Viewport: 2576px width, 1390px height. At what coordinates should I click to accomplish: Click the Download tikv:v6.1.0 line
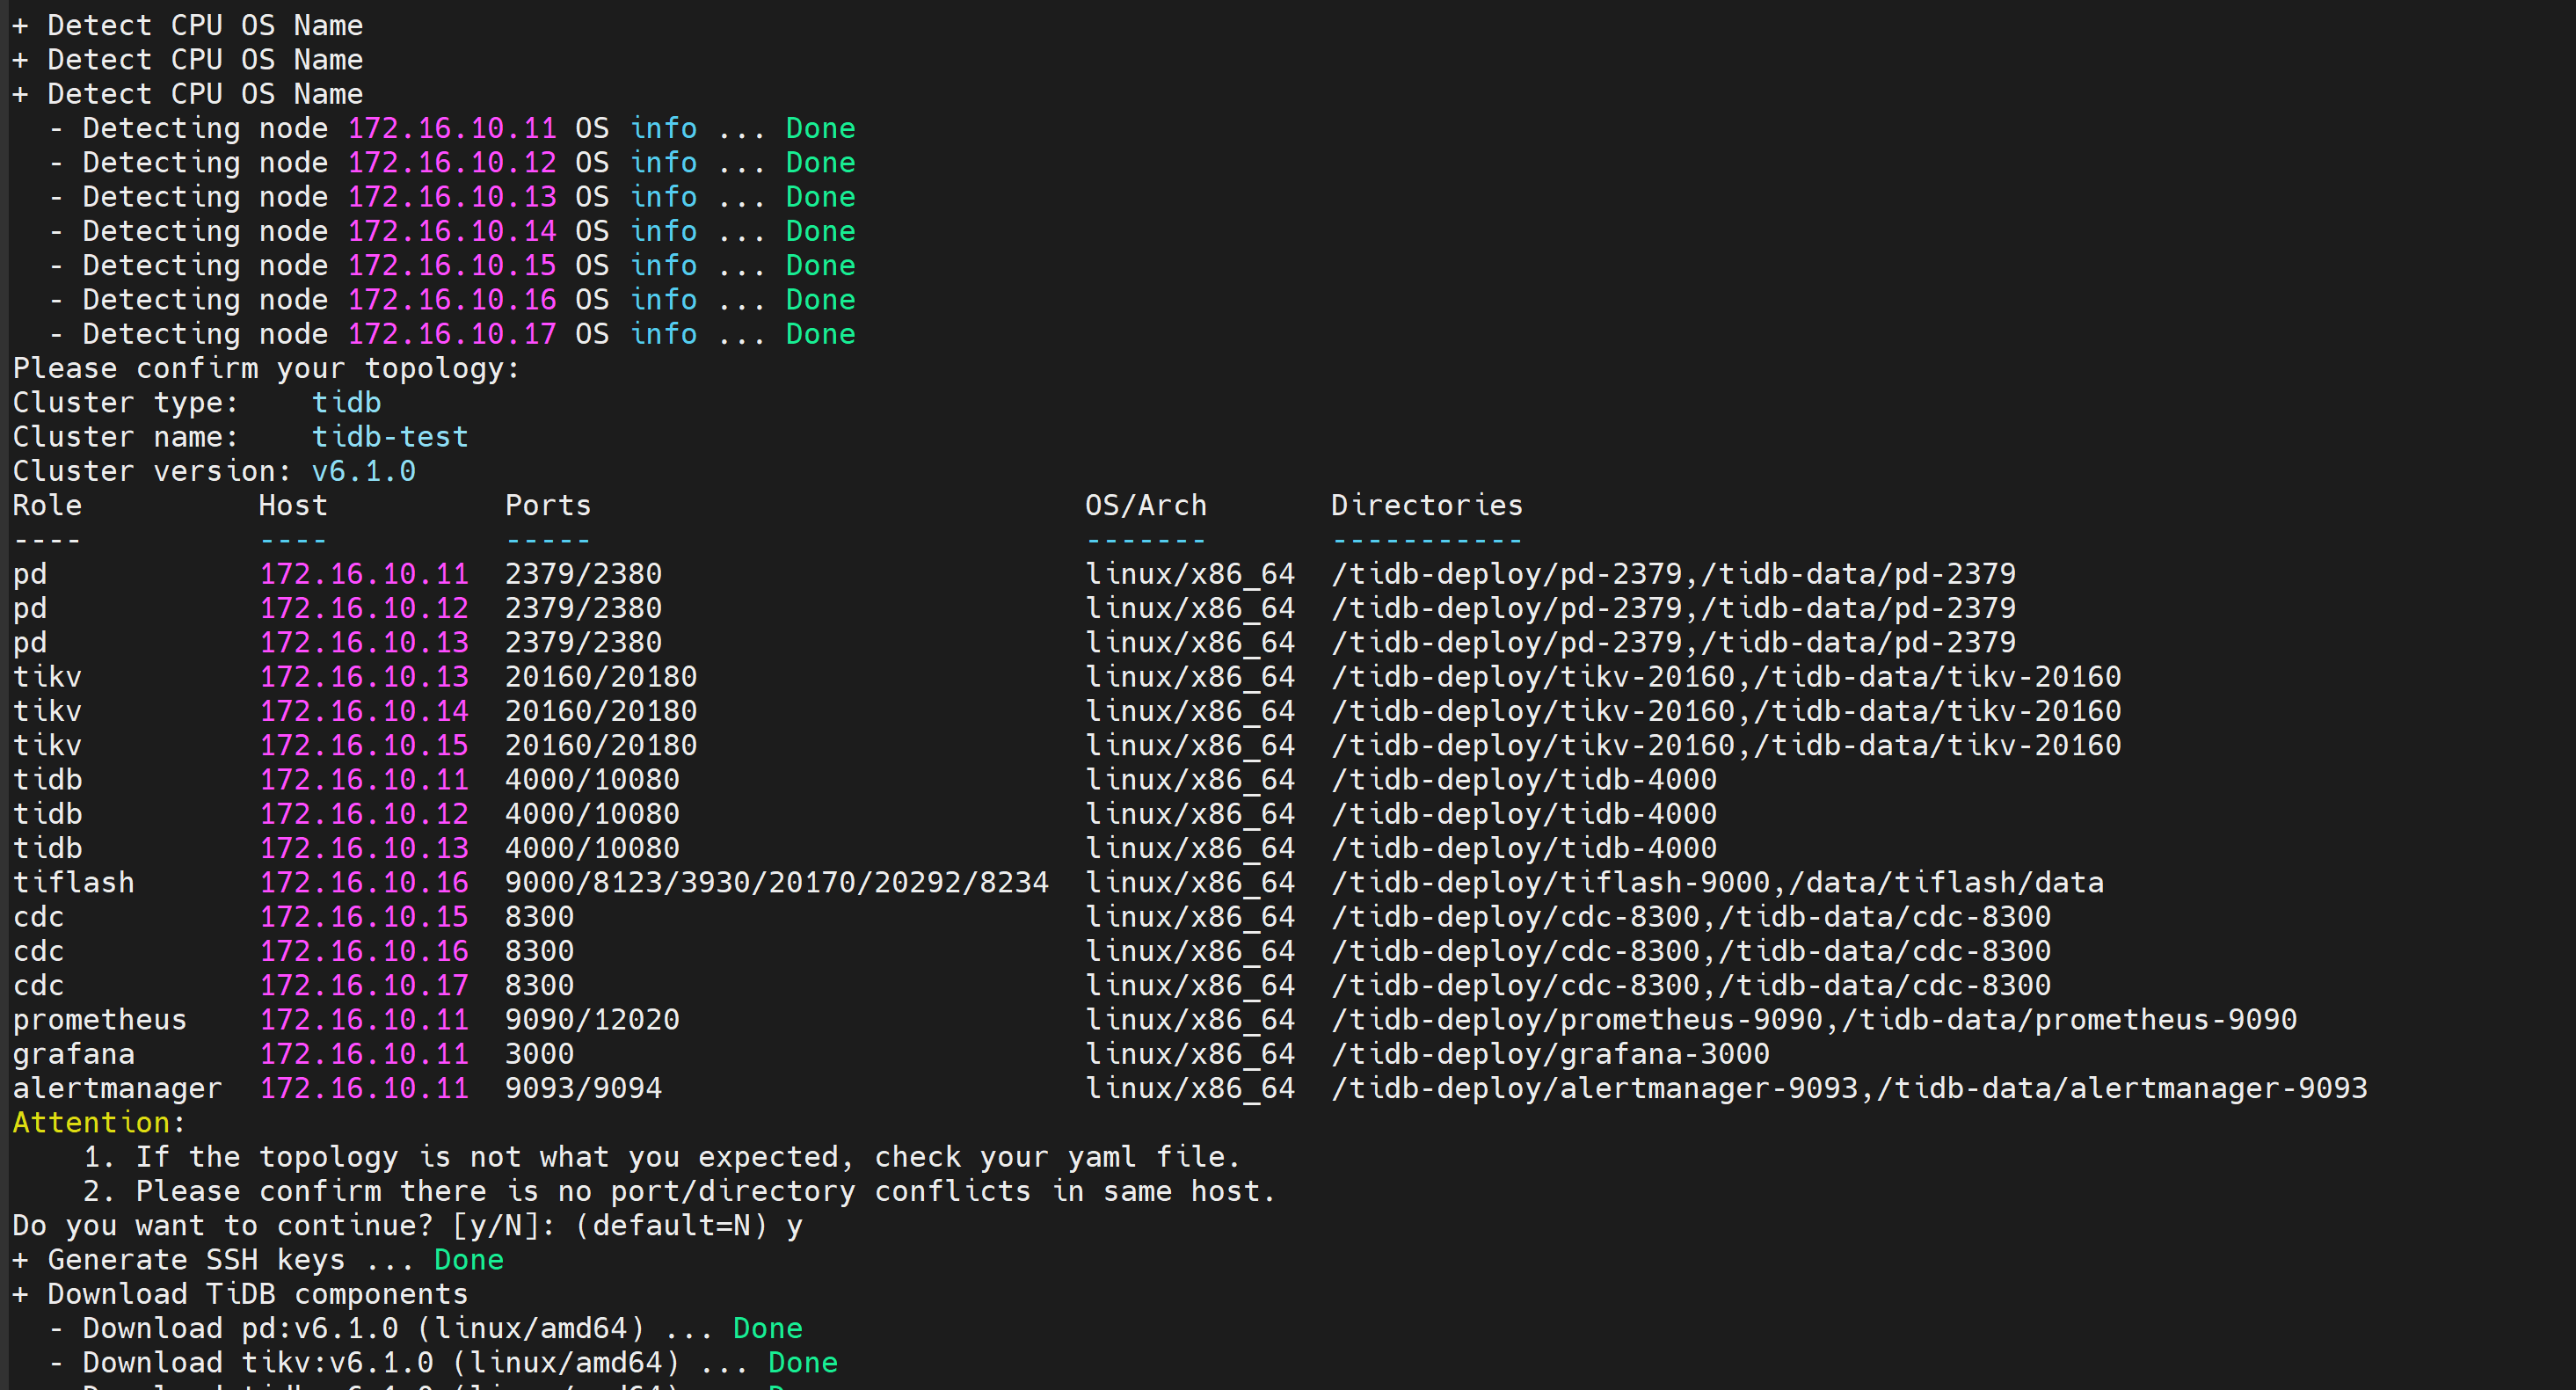tap(443, 1362)
